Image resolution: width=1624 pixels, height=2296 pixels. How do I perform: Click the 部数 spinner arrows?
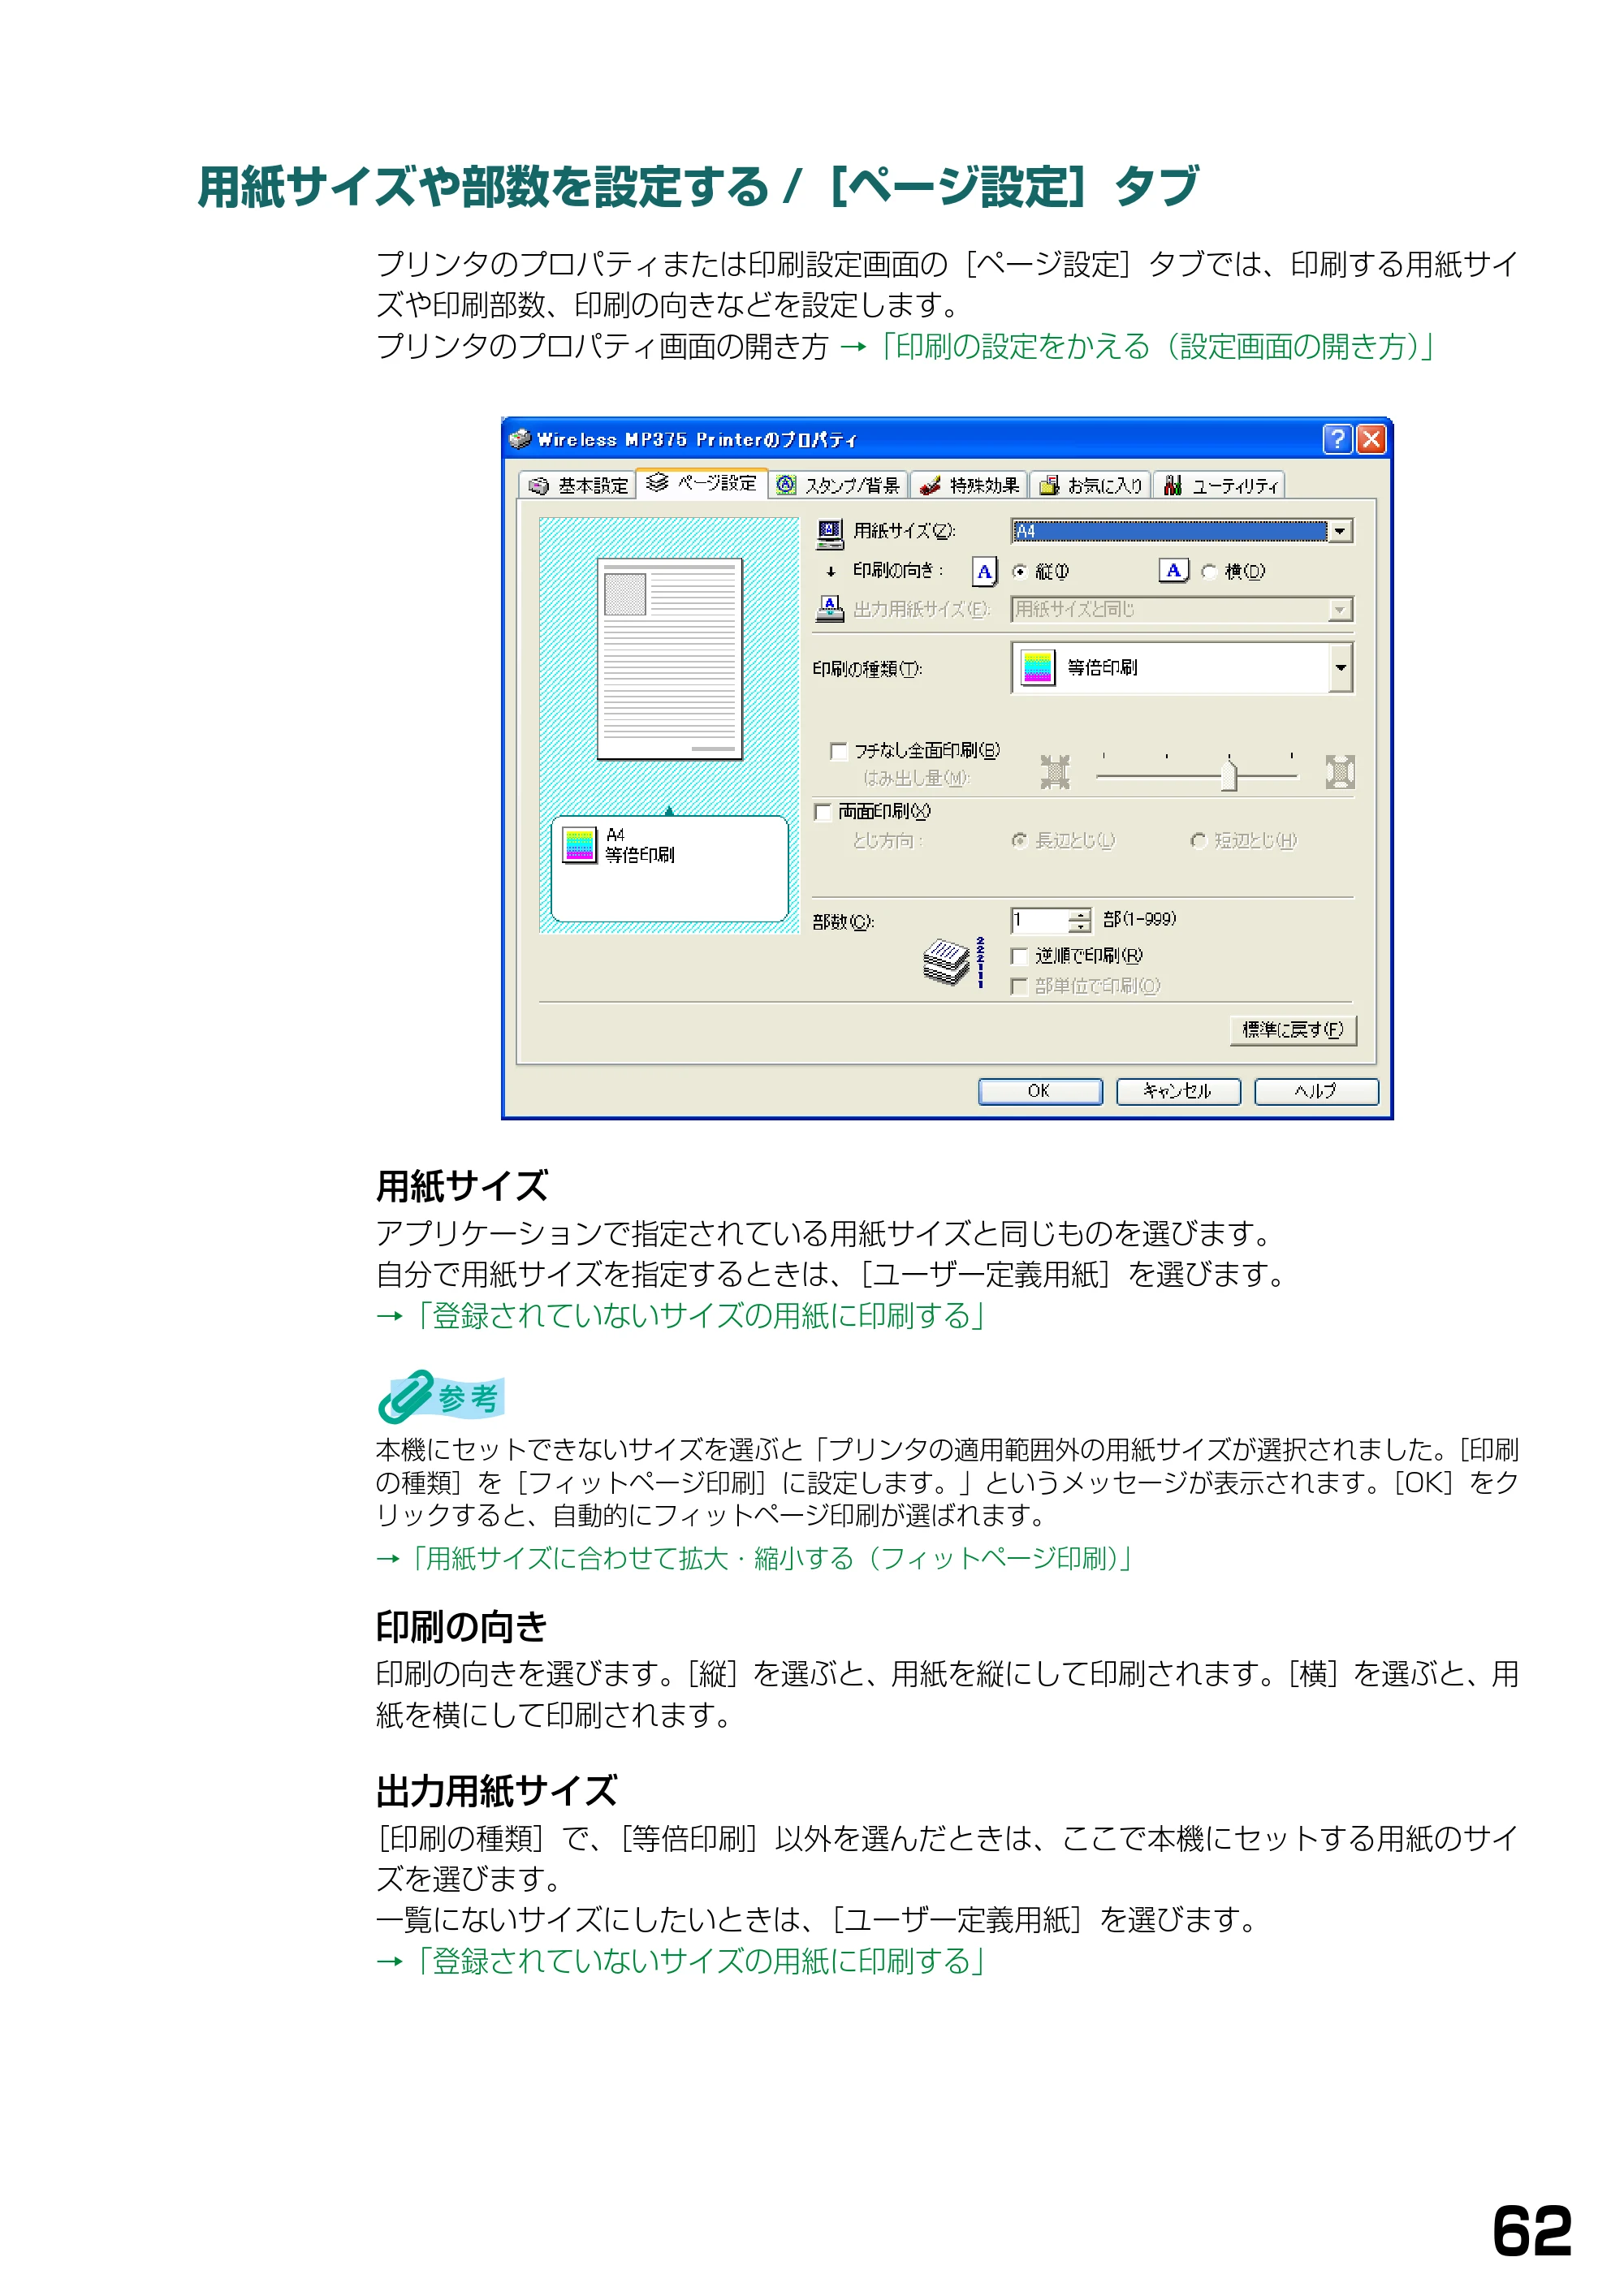click(1079, 920)
